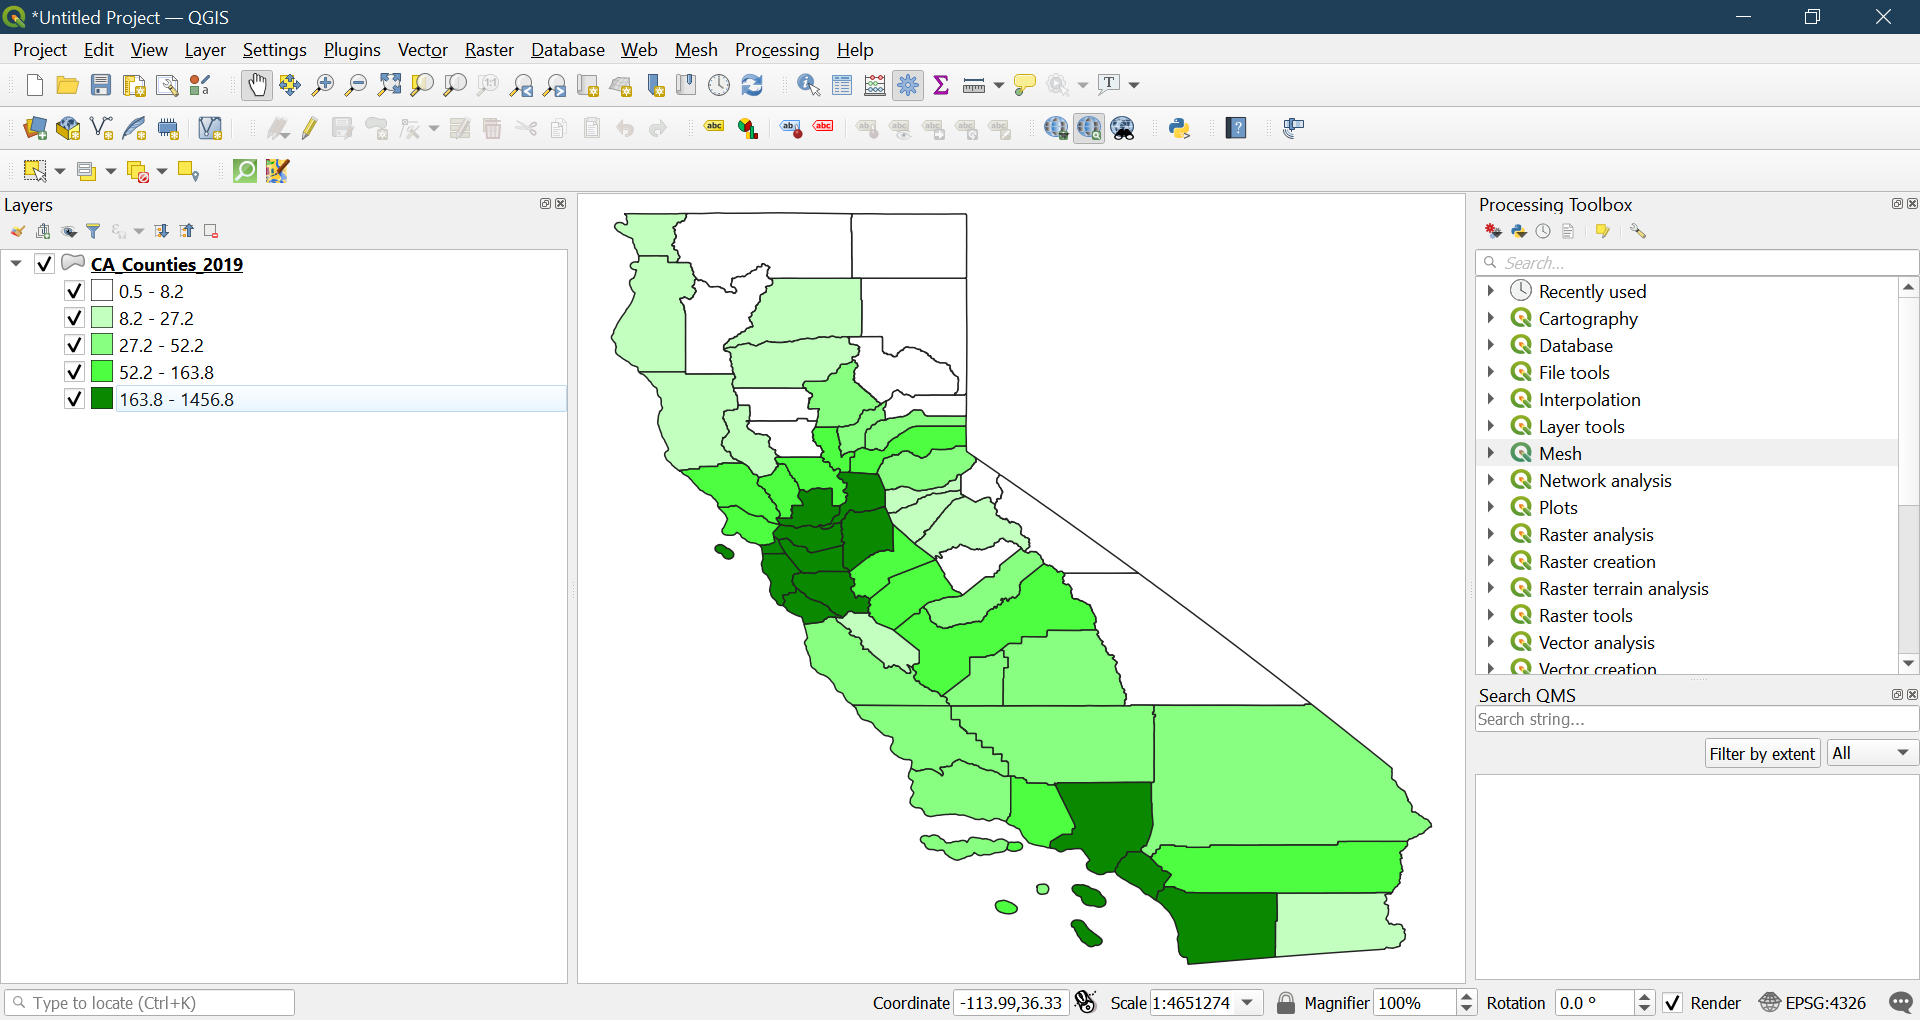Toggle the Render checkbox in status bar
This screenshot has width=1920, height=1020.
coord(1672,1003)
